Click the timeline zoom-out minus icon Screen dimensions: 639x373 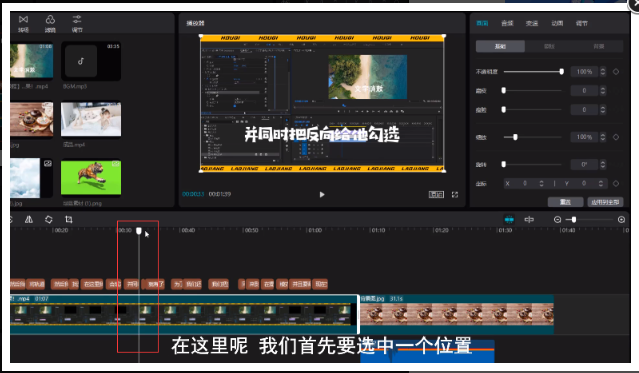point(557,219)
